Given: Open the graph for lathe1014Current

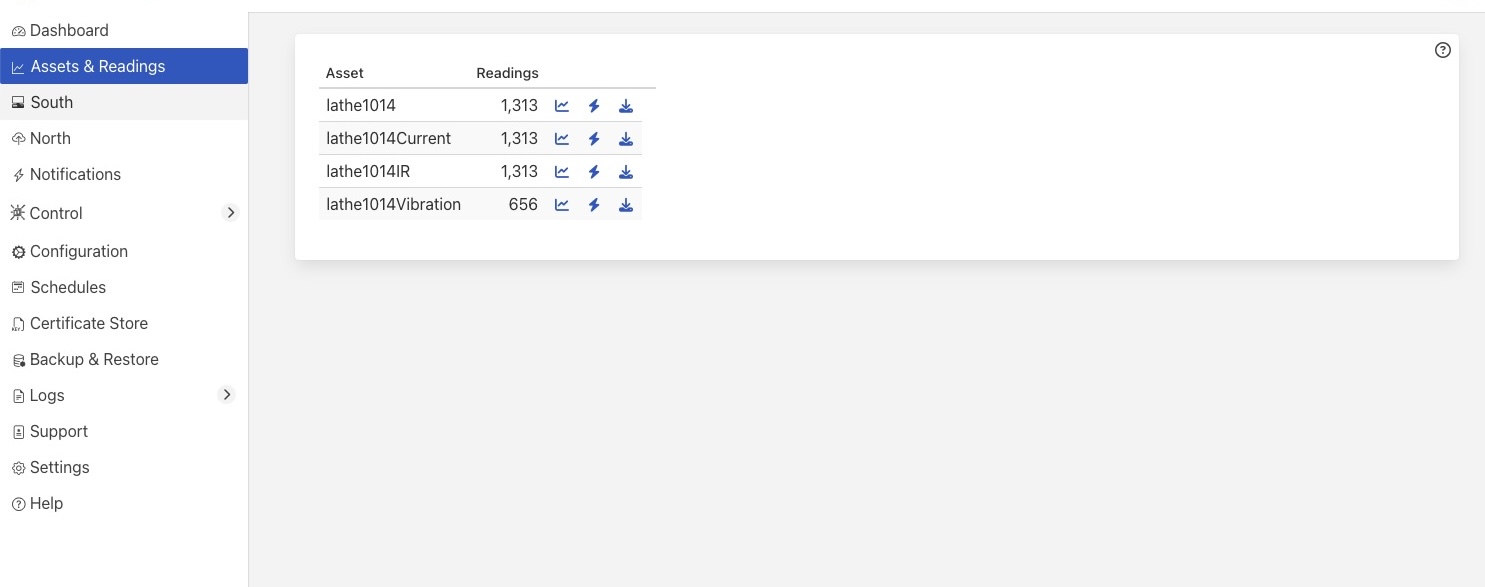Looking at the screenshot, I should pos(562,138).
